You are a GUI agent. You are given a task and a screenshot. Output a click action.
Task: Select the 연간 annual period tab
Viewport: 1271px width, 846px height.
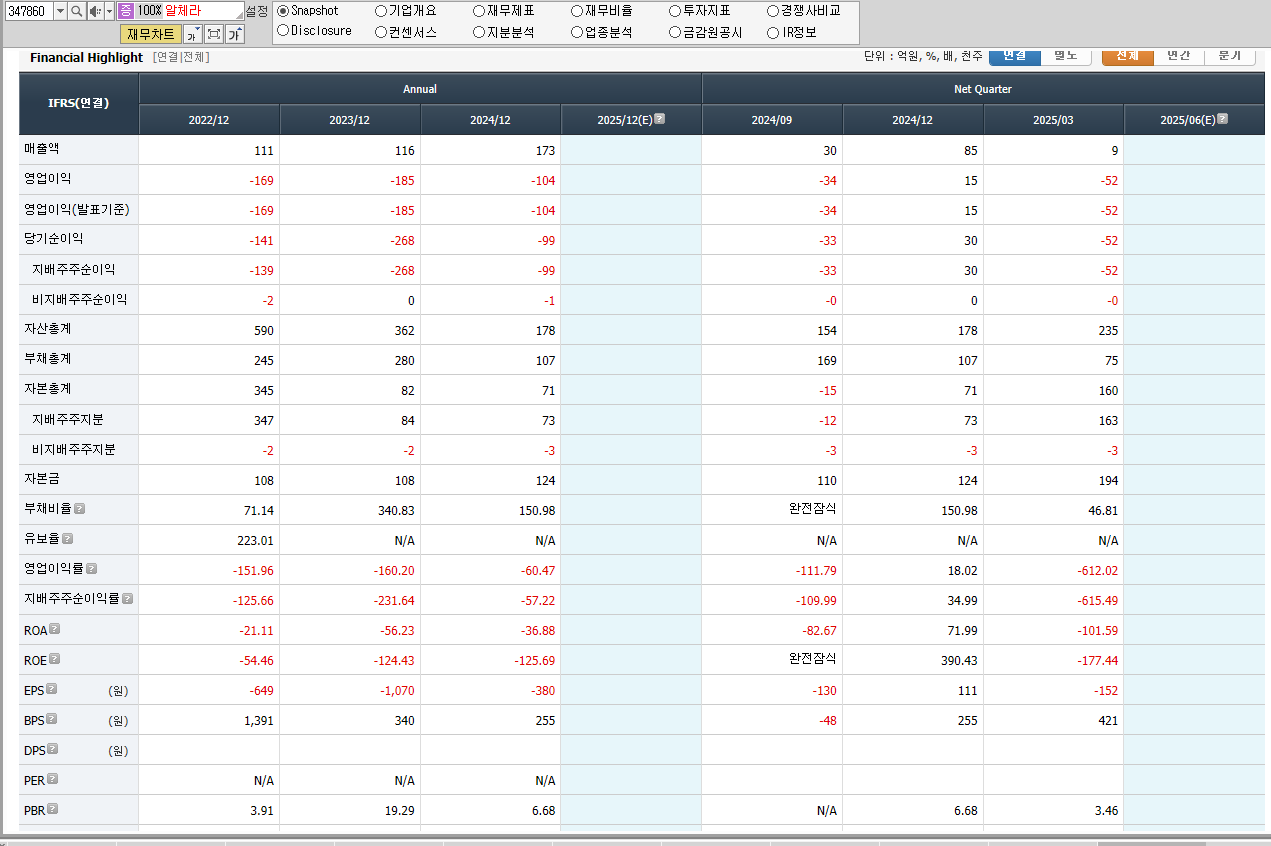[x=1178, y=56]
